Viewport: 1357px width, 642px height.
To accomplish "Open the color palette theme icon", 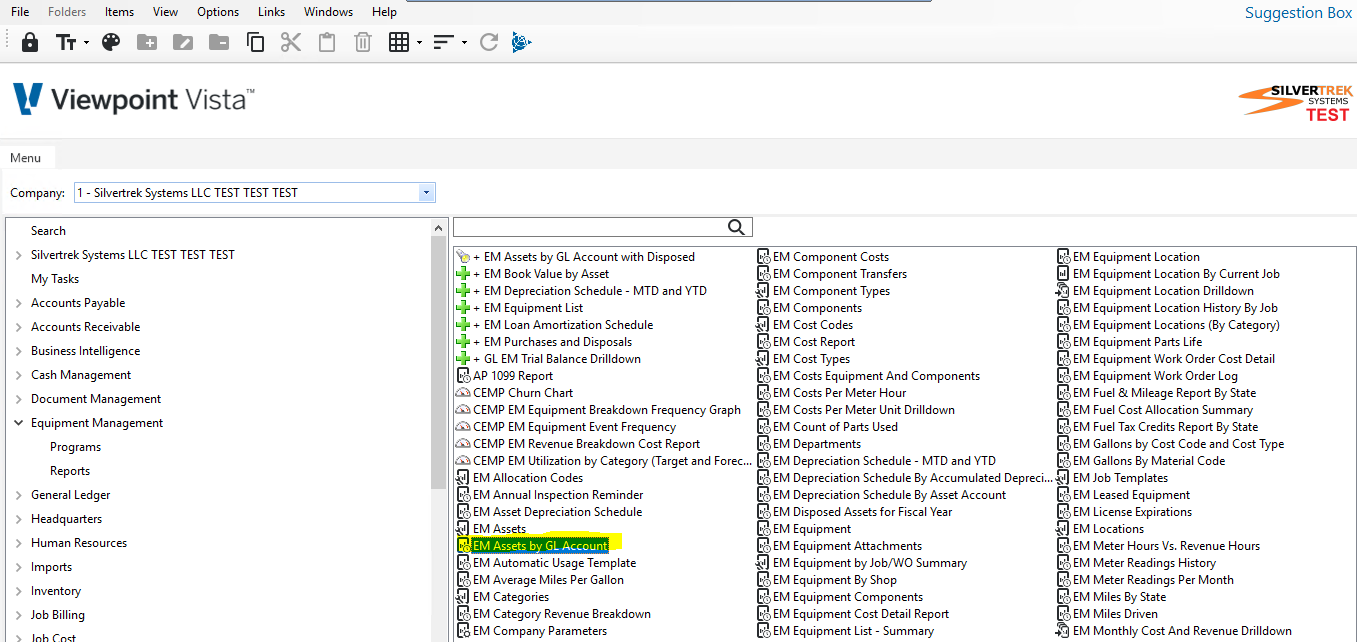I will click(x=111, y=42).
